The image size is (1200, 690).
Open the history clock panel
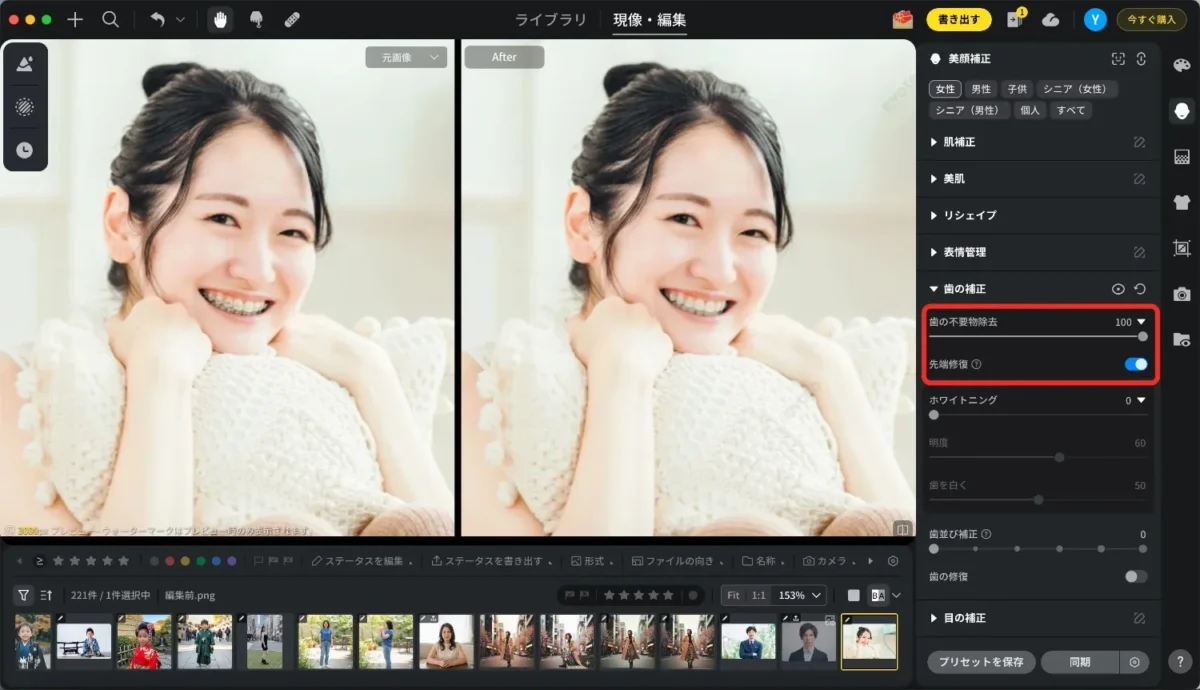tap(25, 150)
